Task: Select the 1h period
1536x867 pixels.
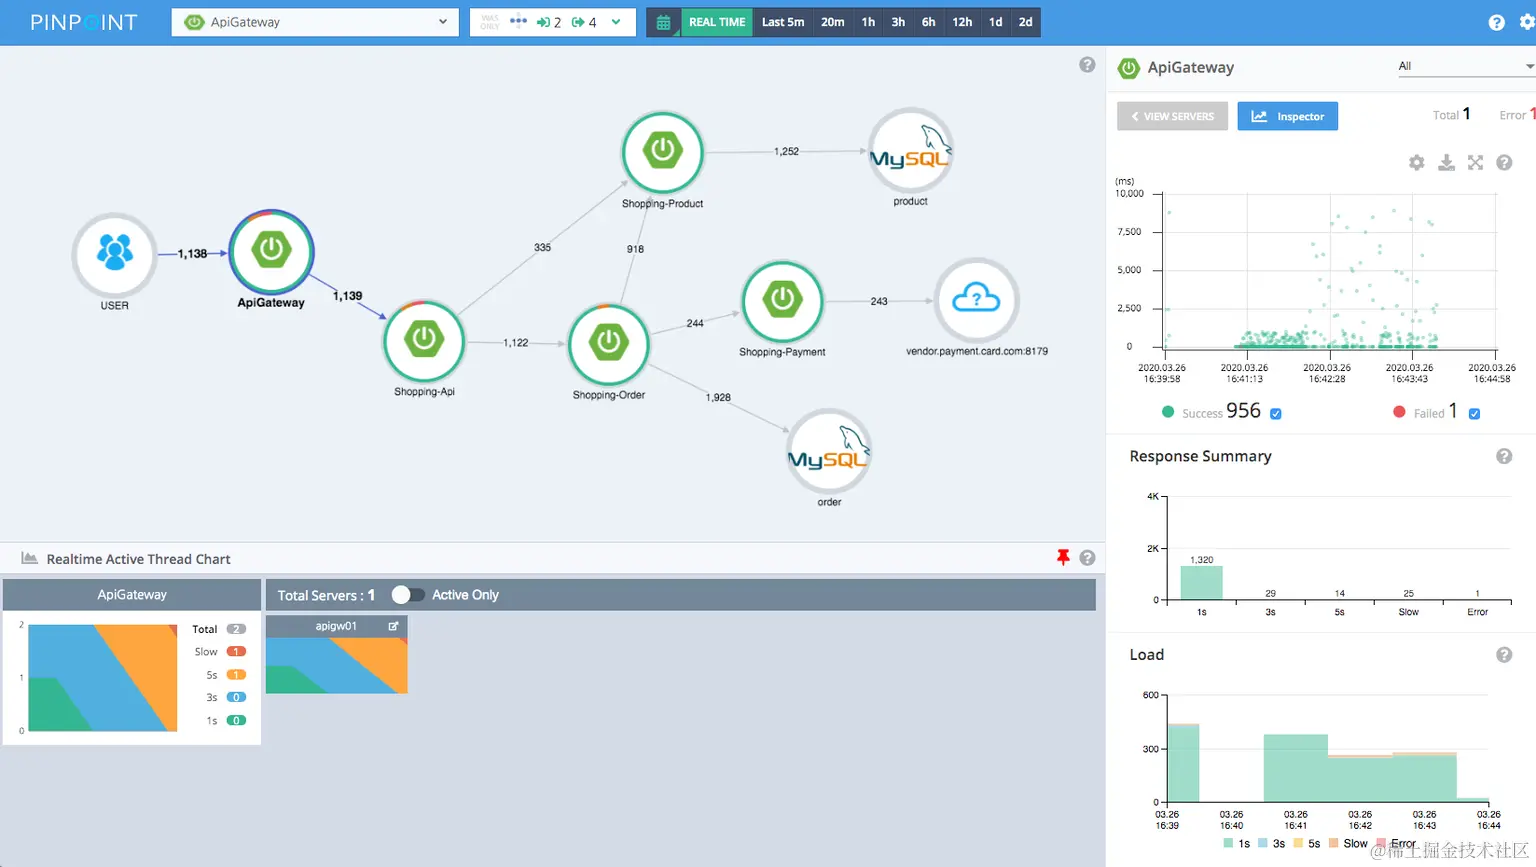Action: 868,22
